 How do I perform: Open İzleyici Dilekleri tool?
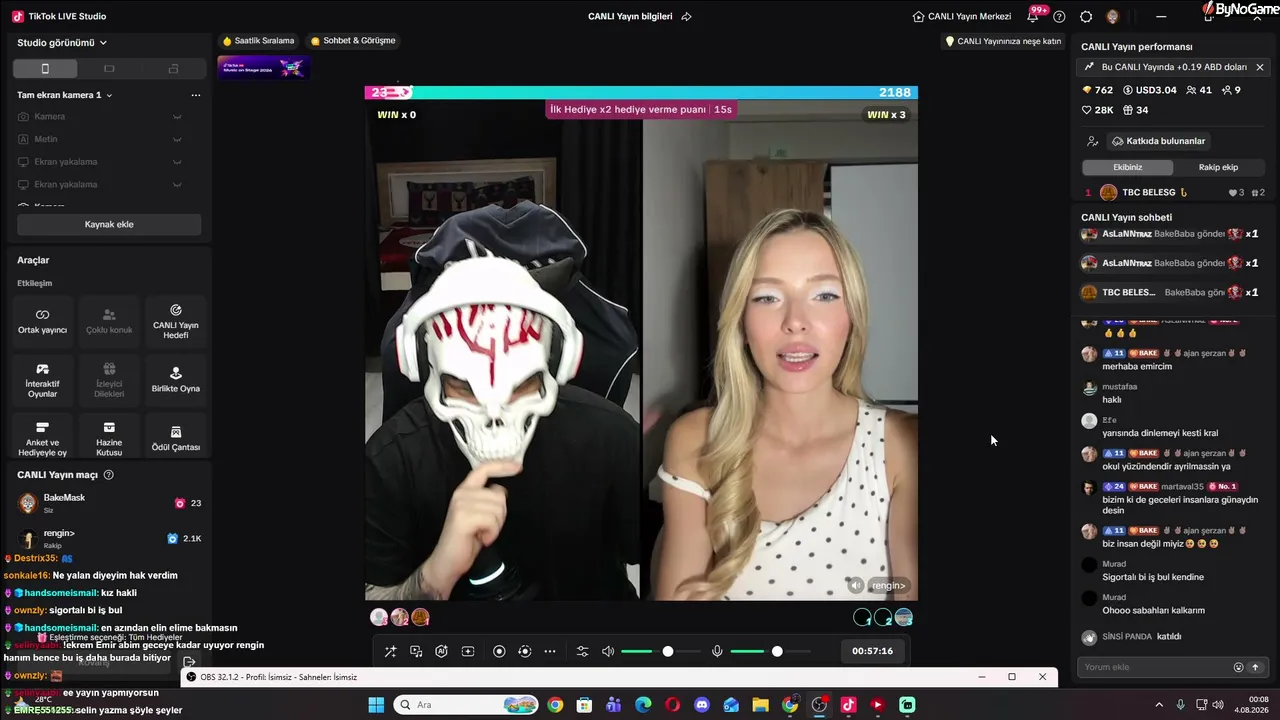[109, 380]
